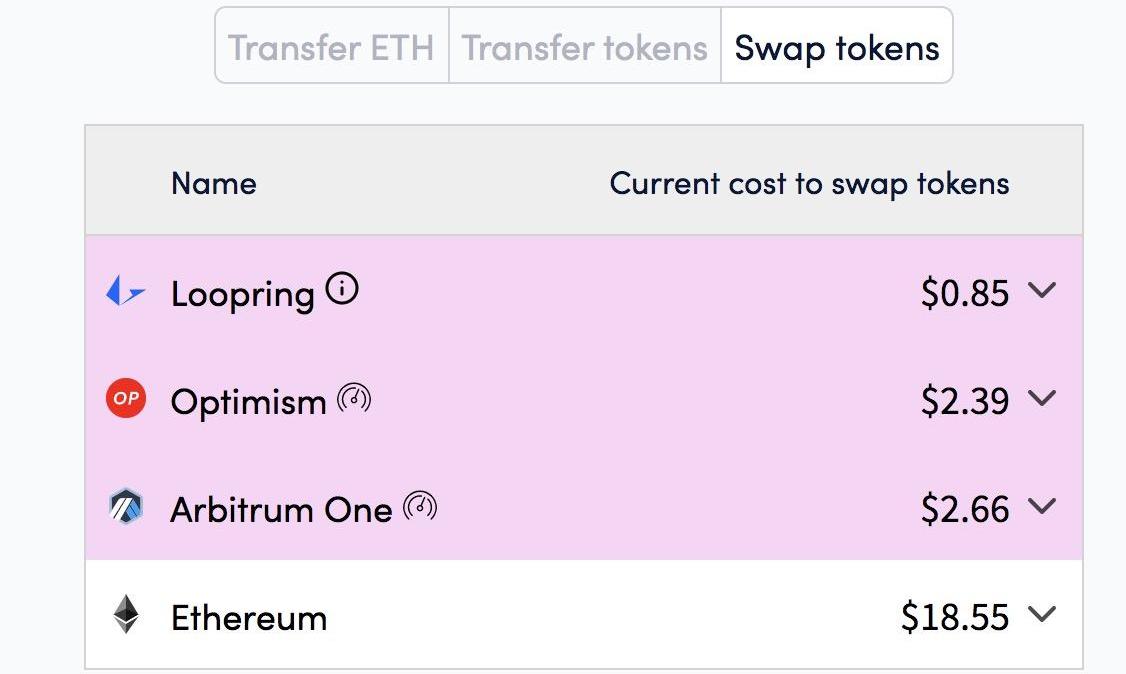Screen dimensions: 1126x674
Task: Click the speedometer icon next to Optimism
Action: coord(354,398)
